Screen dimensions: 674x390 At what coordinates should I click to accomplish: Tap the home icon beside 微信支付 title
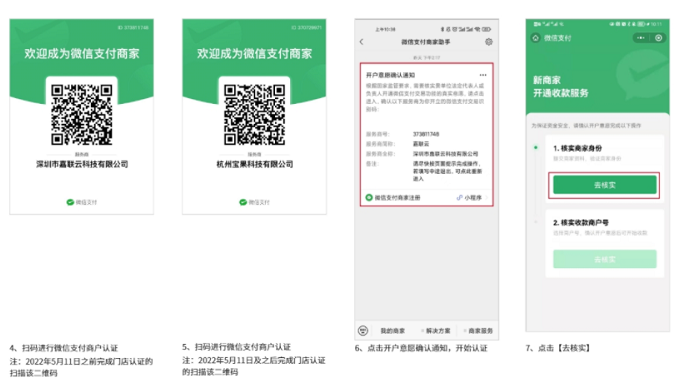click(x=536, y=38)
